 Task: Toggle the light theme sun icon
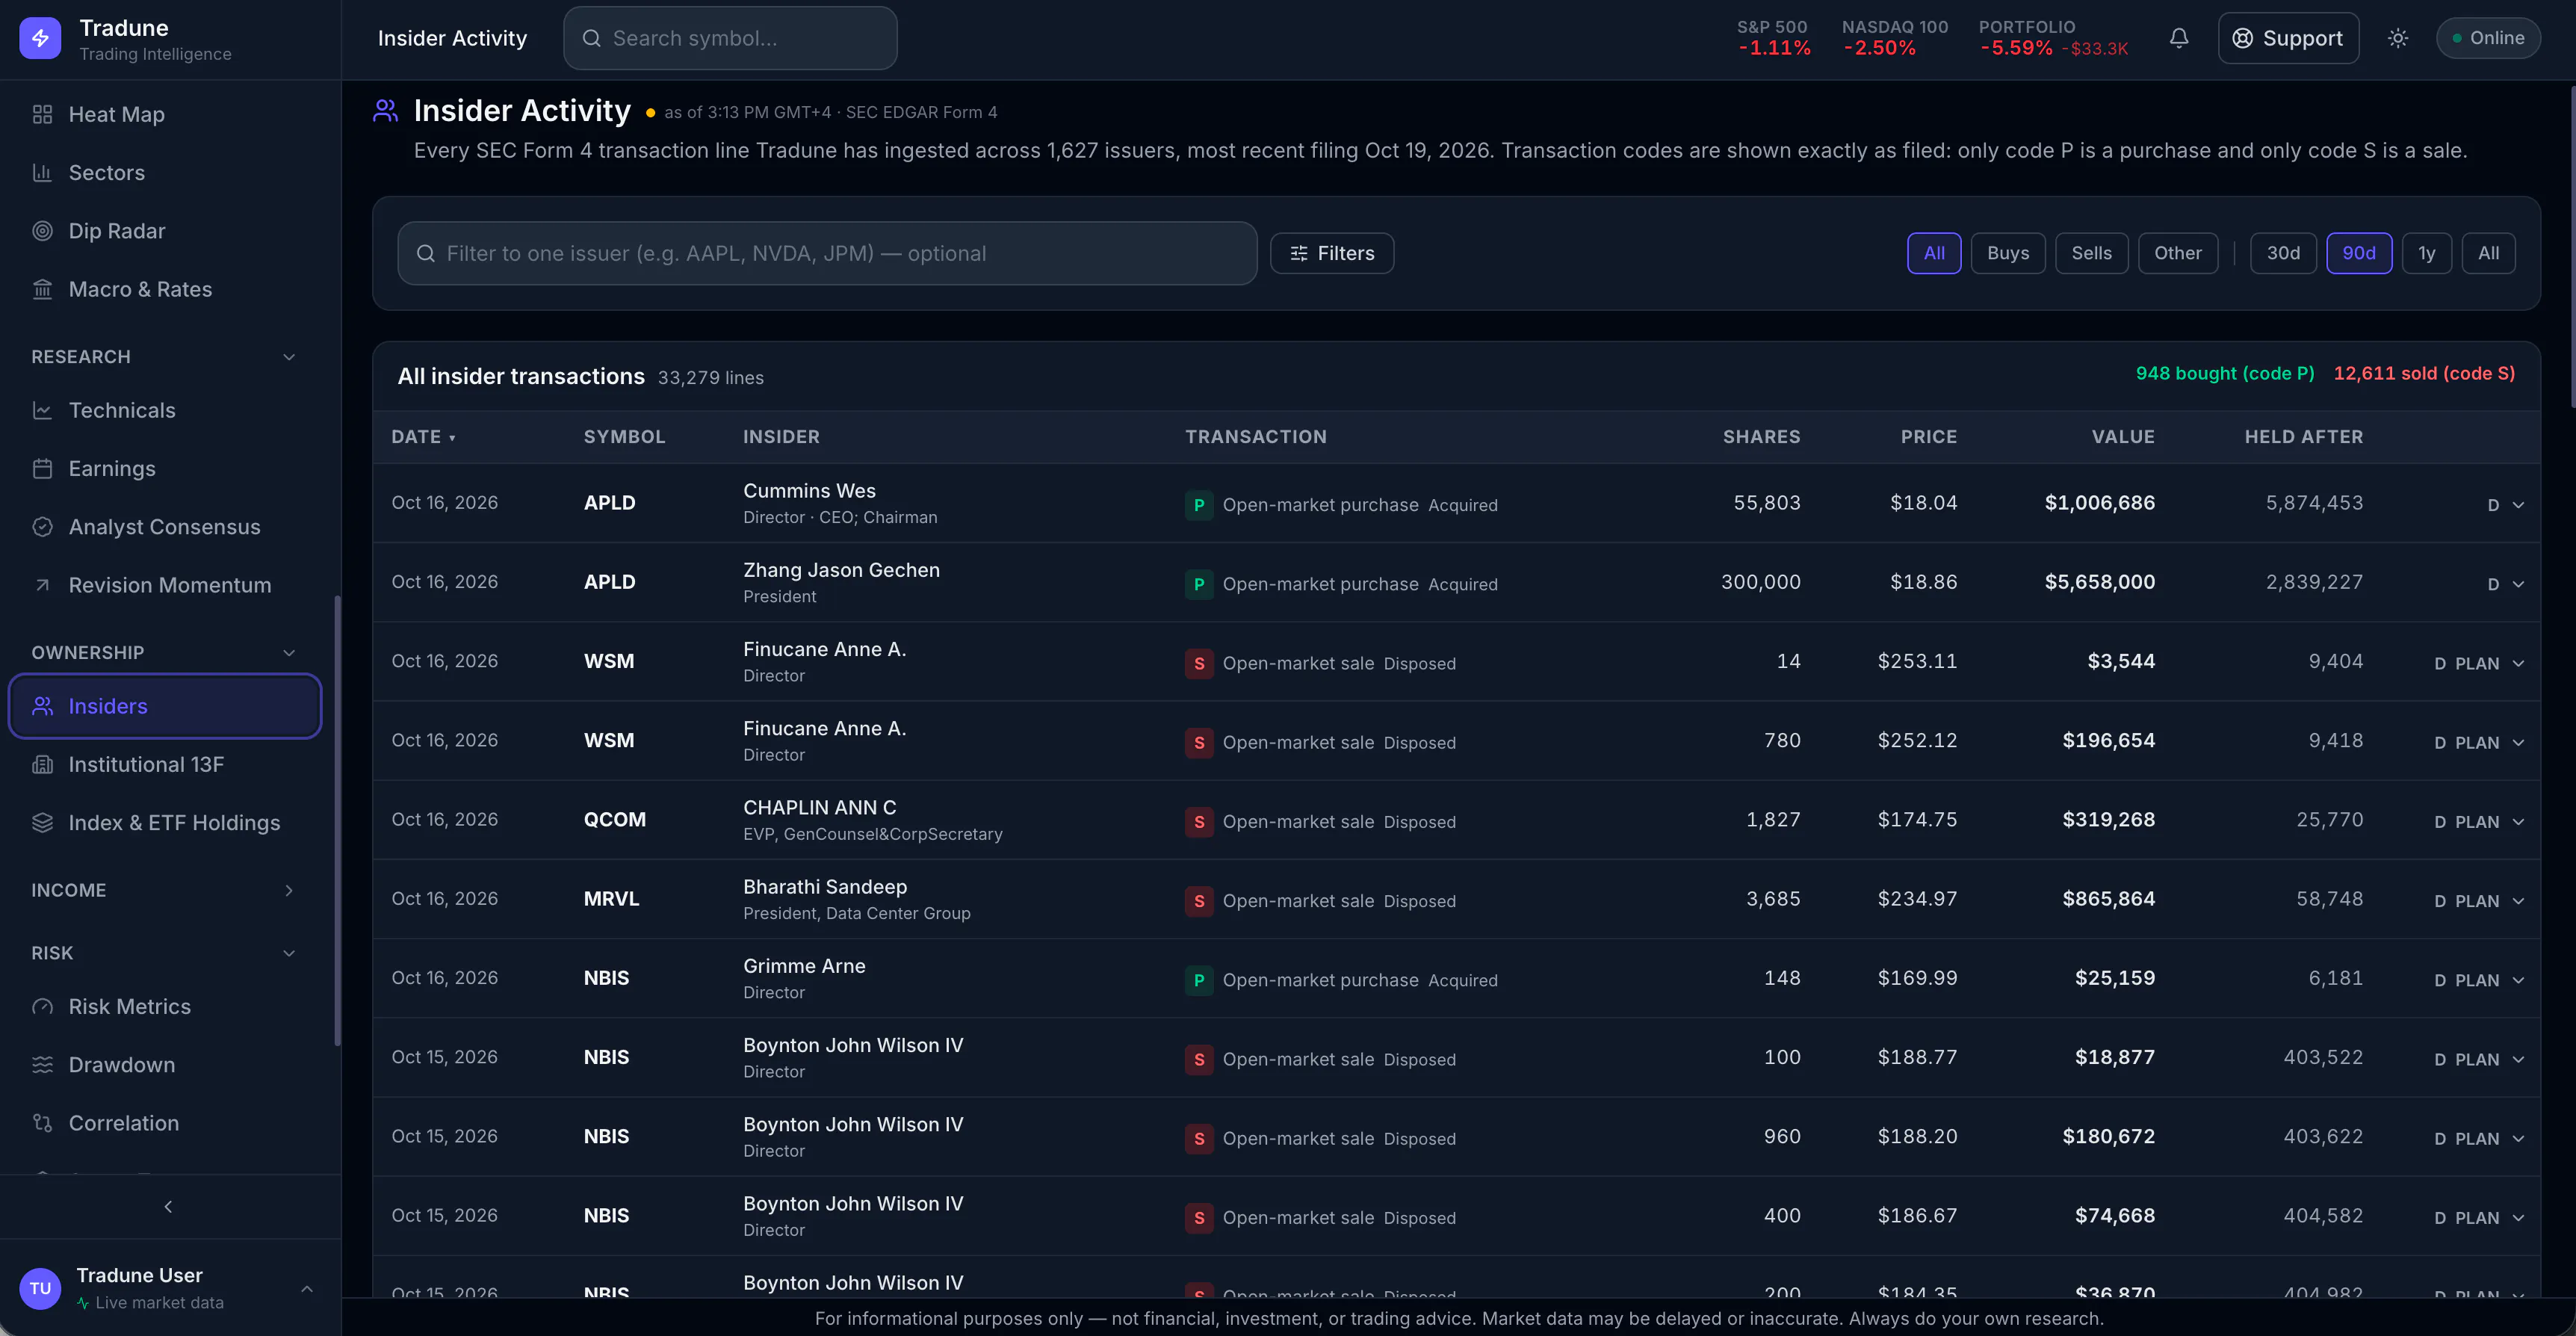click(x=2398, y=38)
